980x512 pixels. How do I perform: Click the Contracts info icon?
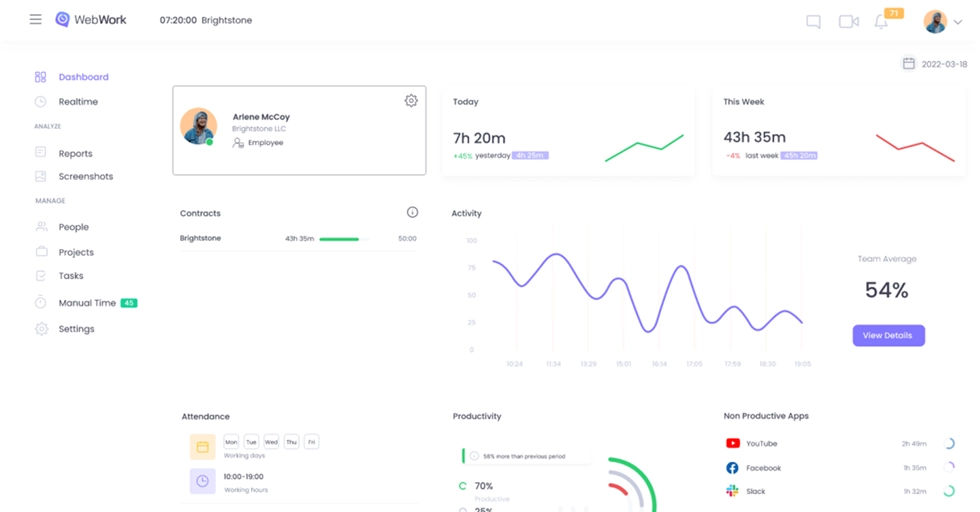tap(412, 213)
